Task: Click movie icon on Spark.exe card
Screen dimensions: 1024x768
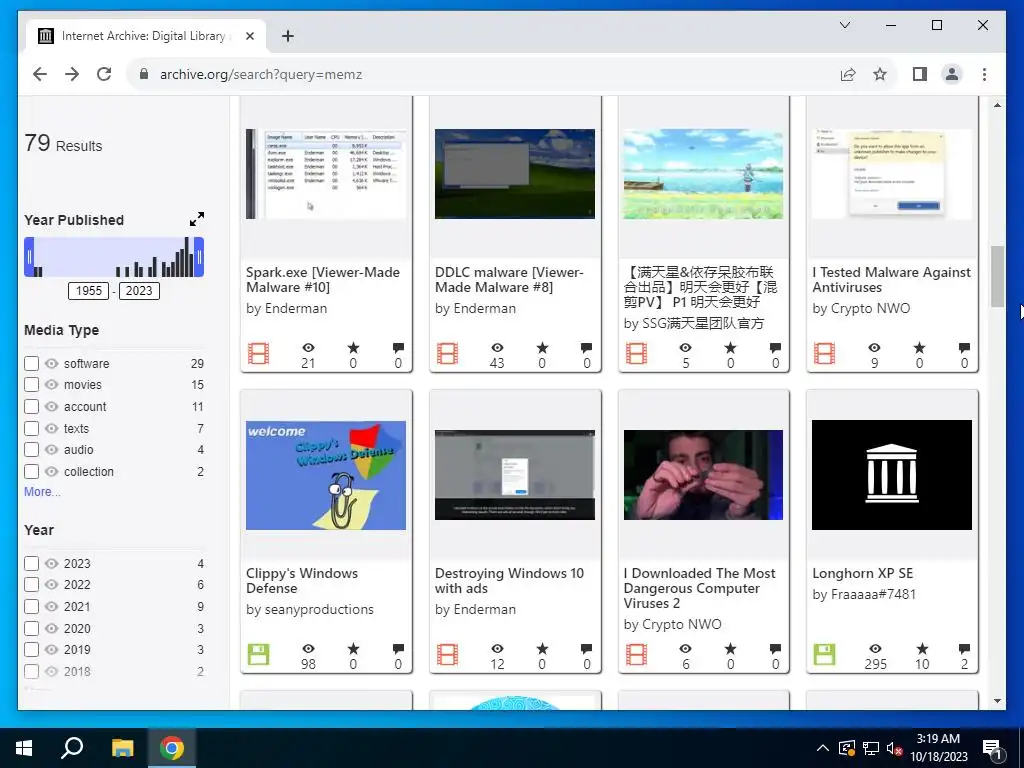Action: click(259, 354)
